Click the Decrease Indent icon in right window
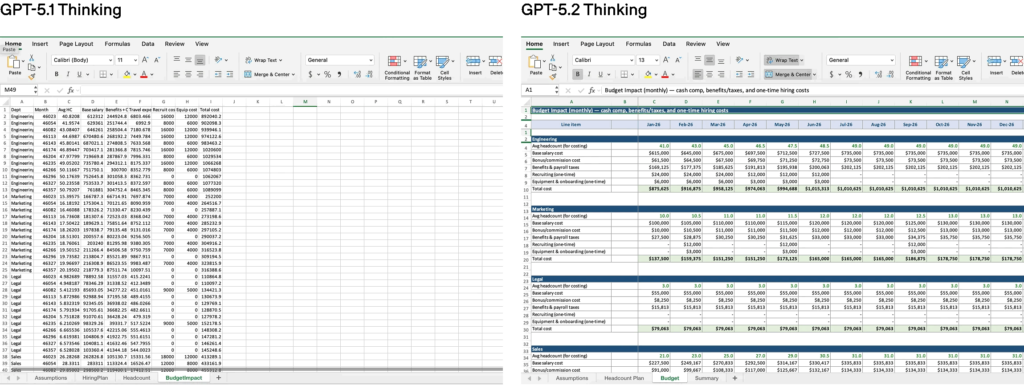Screen dimensions: 1024x385 click(739, 74)
